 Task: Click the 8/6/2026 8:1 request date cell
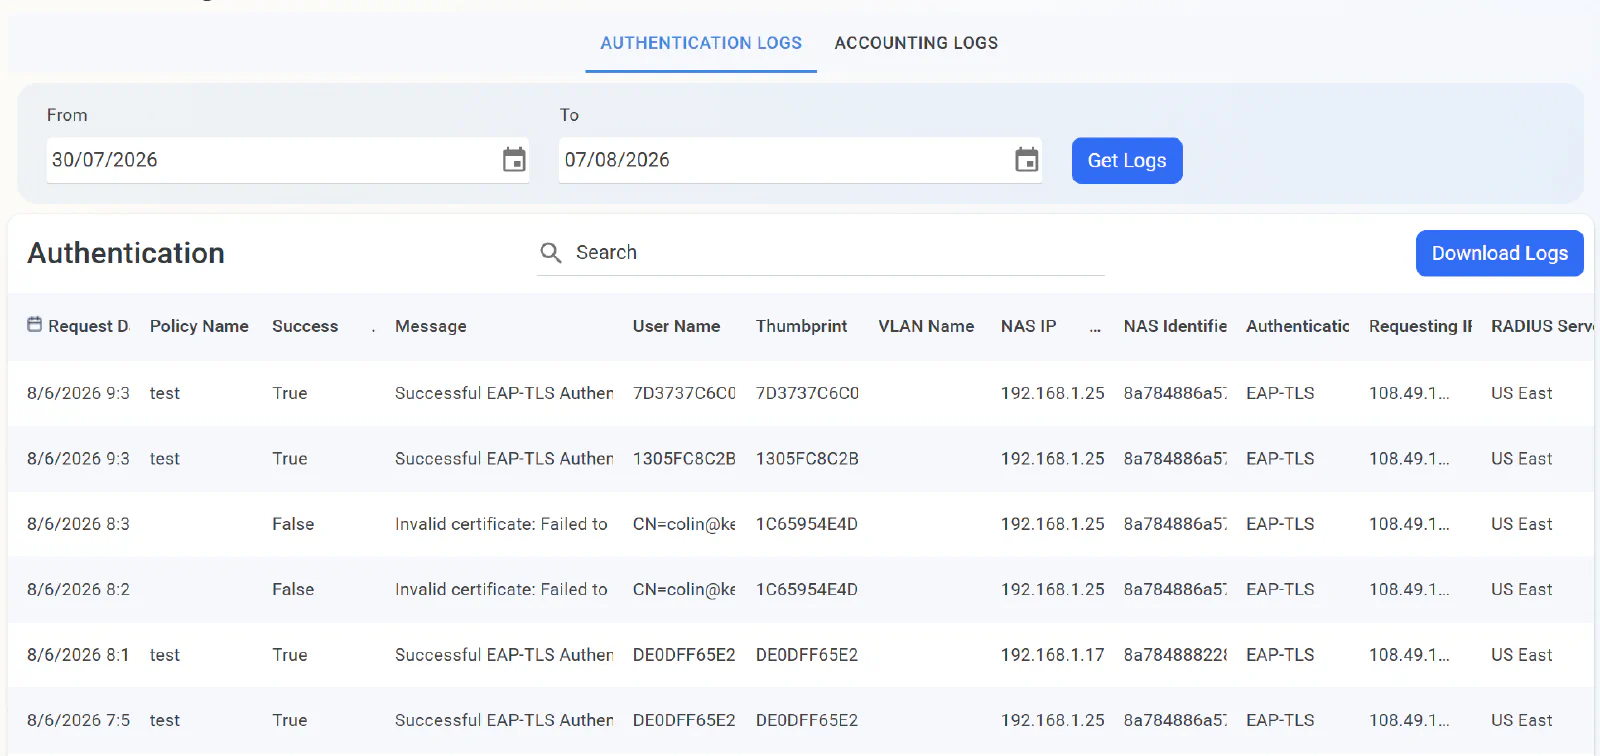click(78, 655)
